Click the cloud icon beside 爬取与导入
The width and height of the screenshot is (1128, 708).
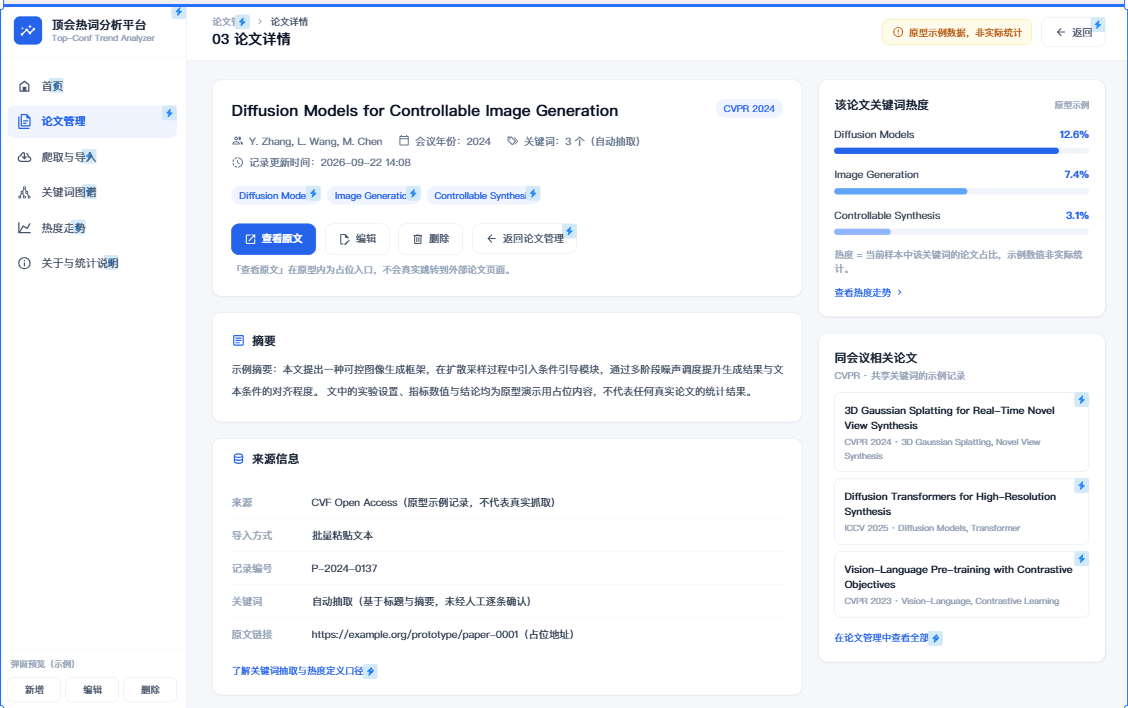(24, 157)
